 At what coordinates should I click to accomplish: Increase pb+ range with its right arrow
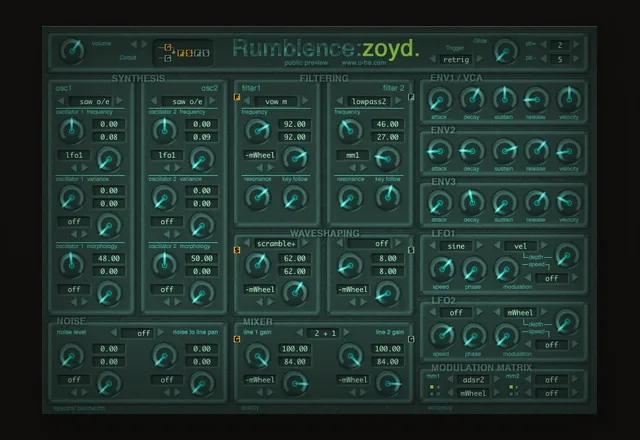[576, 44]
